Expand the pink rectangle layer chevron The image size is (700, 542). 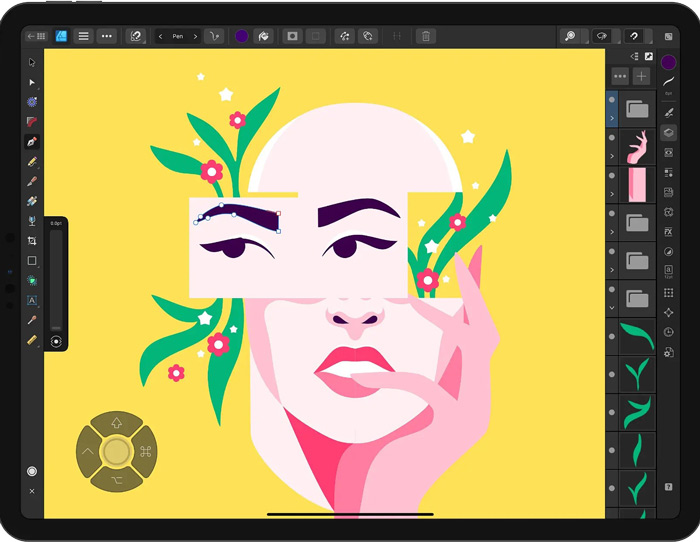coord(612,194)
